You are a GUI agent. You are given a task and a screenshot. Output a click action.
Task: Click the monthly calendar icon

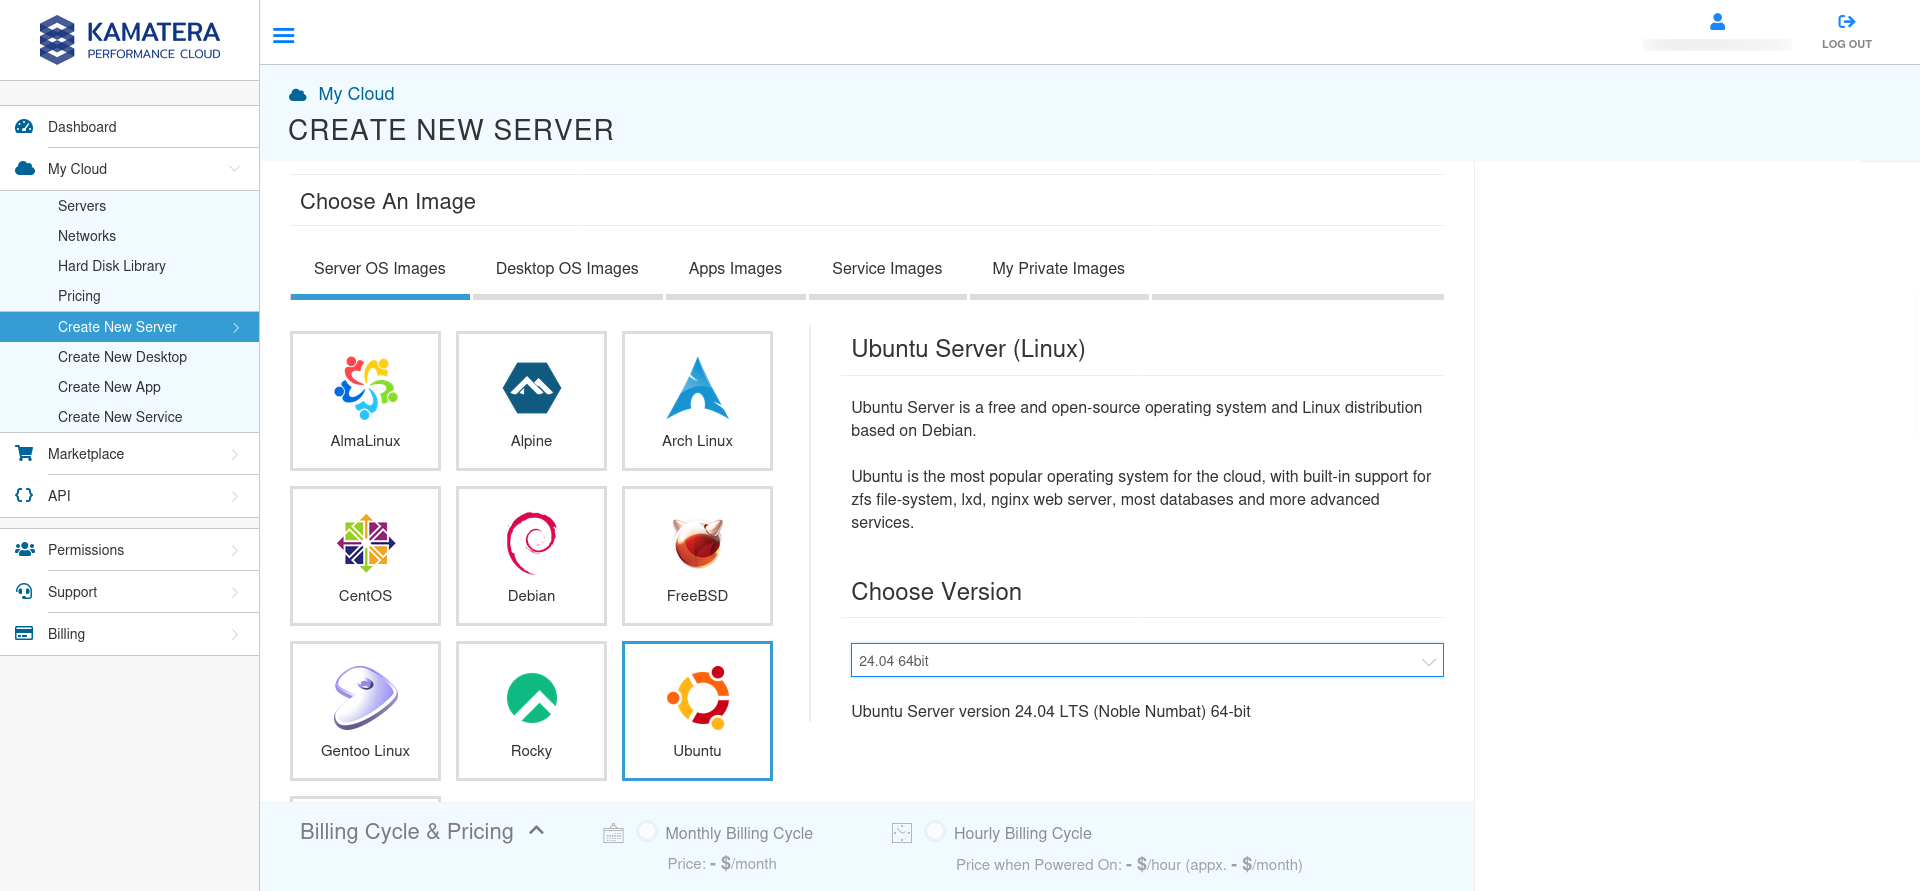(x=614, y=833)
